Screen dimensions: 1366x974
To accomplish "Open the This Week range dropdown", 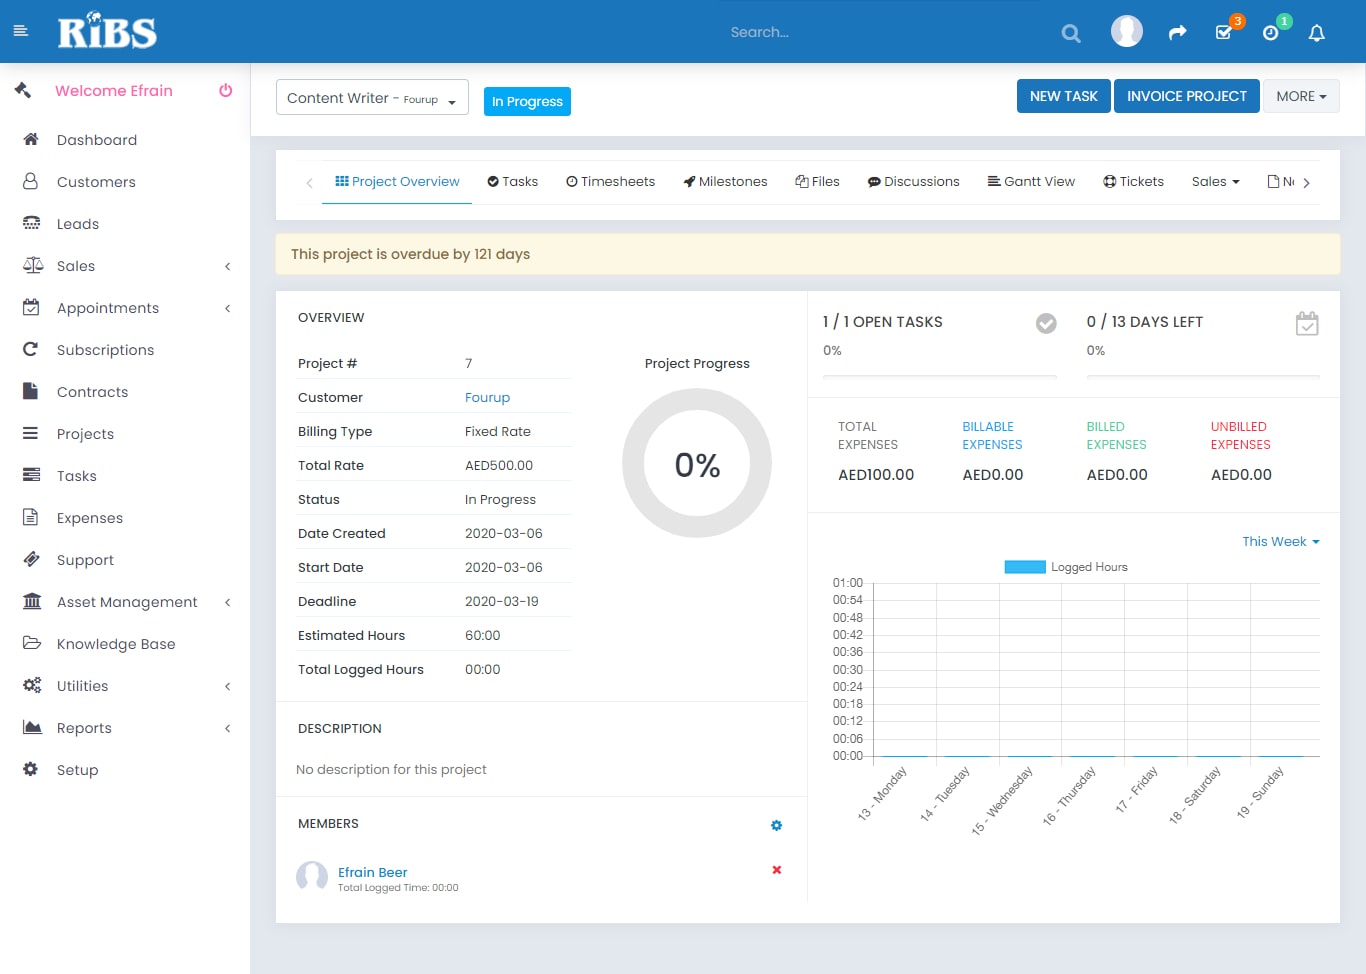I will click(x=1280, y=541).
